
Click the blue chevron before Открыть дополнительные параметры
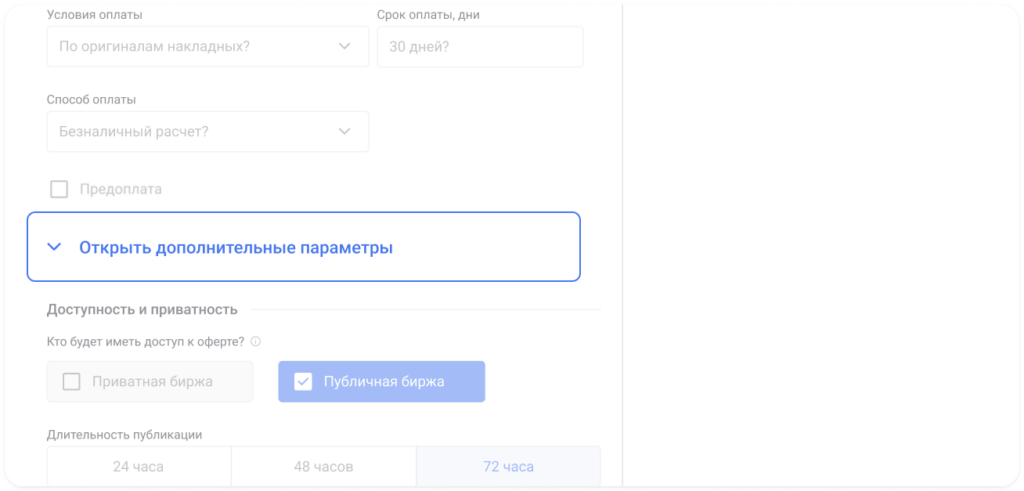point(54,247)
